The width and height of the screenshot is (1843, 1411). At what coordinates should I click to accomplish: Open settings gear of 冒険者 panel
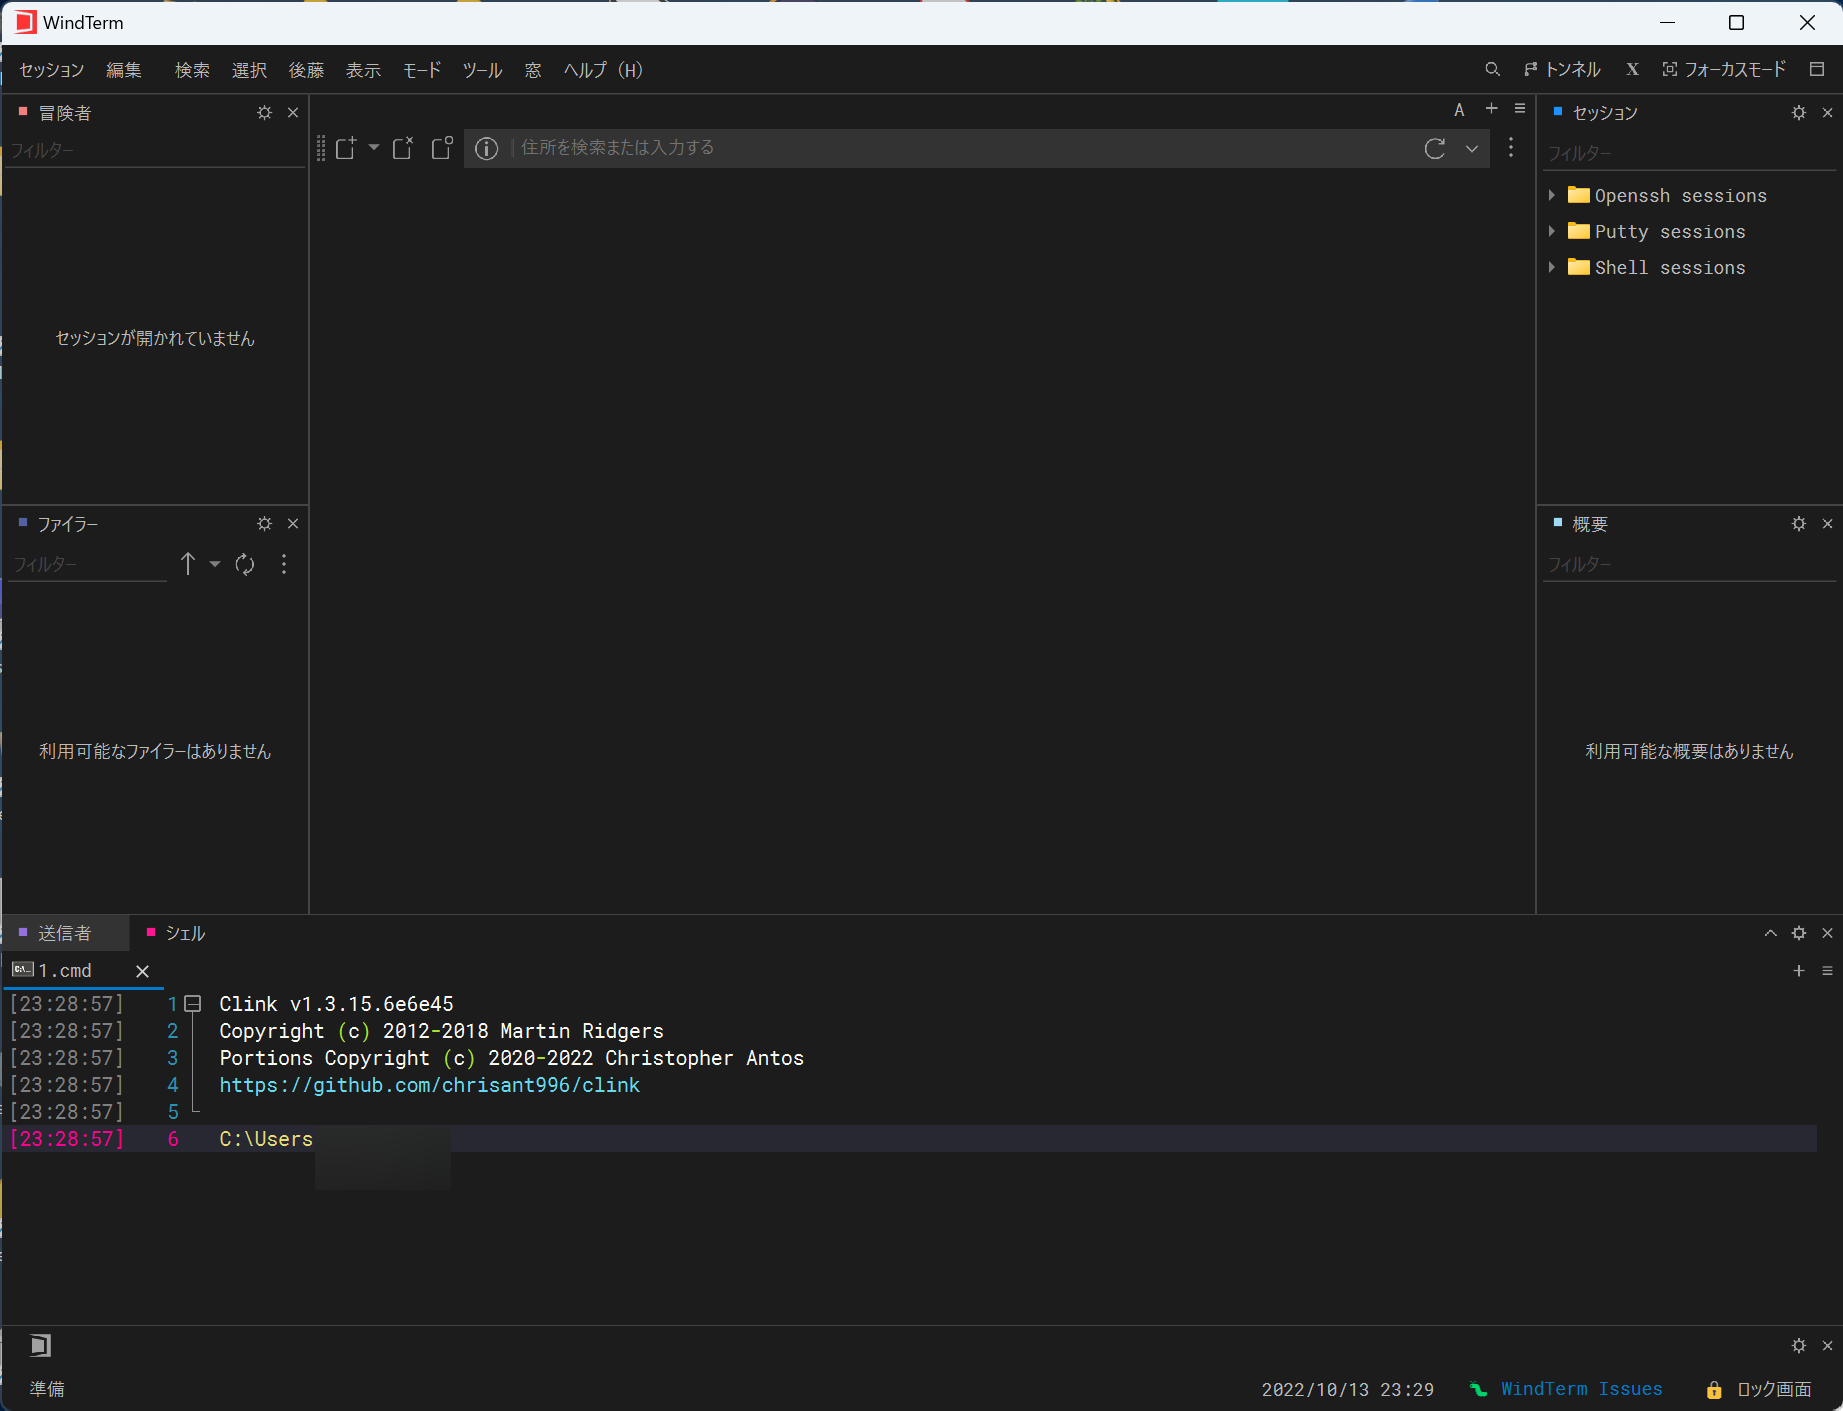point(264,113)
